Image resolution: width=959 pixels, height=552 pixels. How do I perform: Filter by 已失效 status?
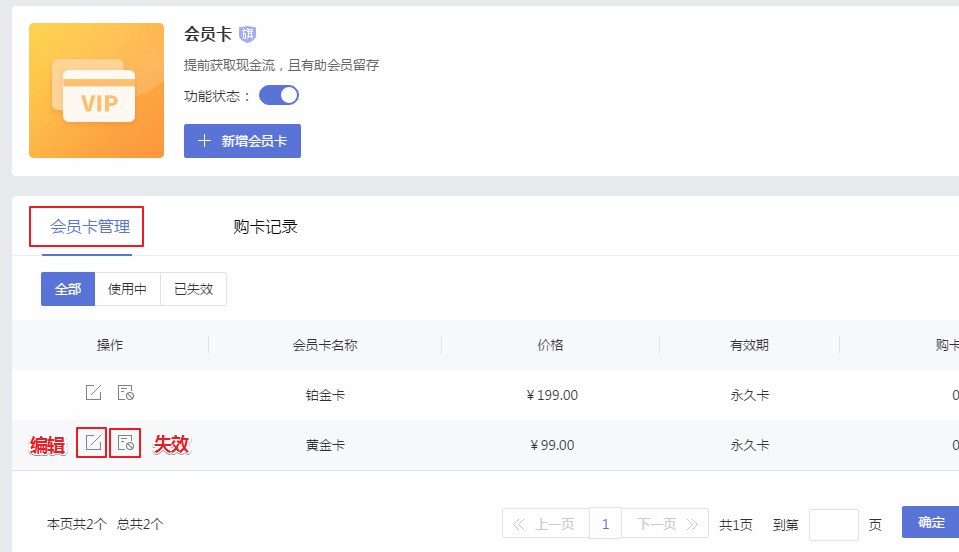coord(193,289)
